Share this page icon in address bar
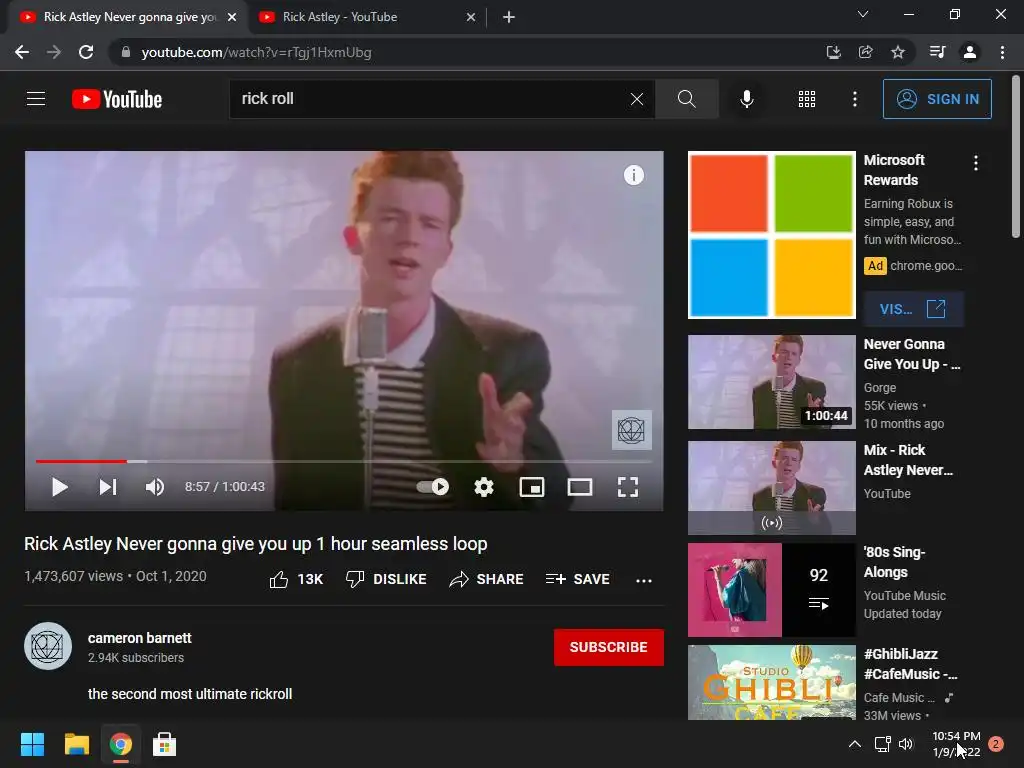Image resolution: width=1024 pixels, height=768 pixels. 865,52
